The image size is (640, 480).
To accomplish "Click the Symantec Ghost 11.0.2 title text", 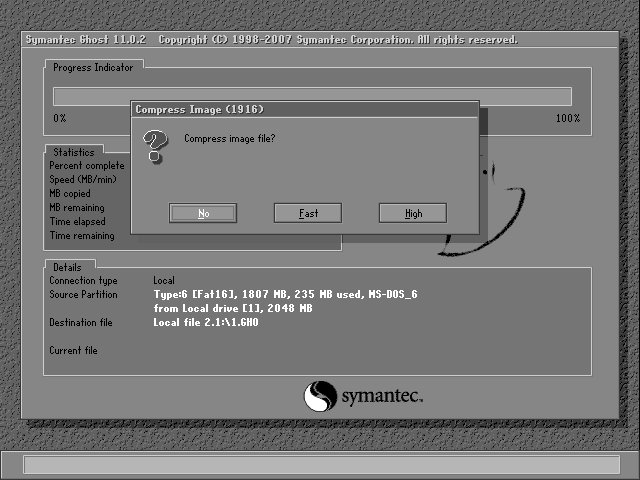I will 86,40.
